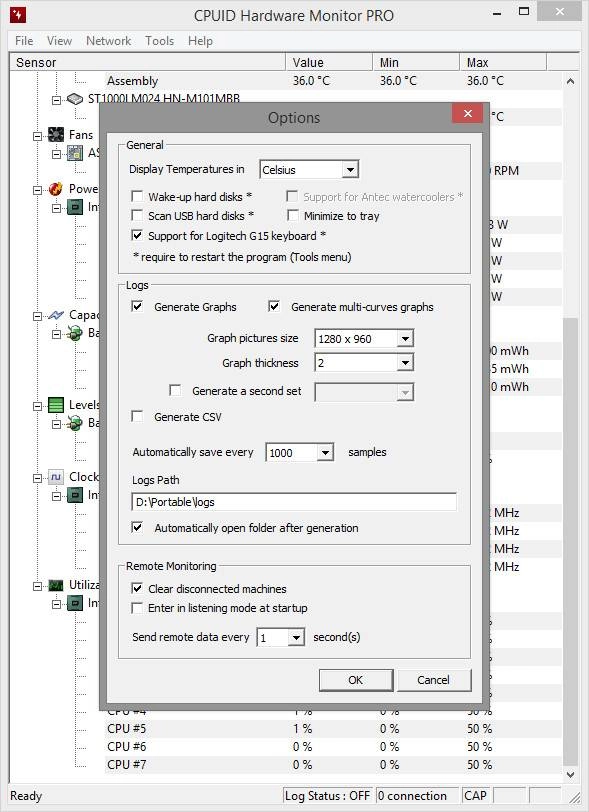Viewport: 589px width, 812px height.
Task: Click the processor chip icon under Powers
Action: pos(75,207)
